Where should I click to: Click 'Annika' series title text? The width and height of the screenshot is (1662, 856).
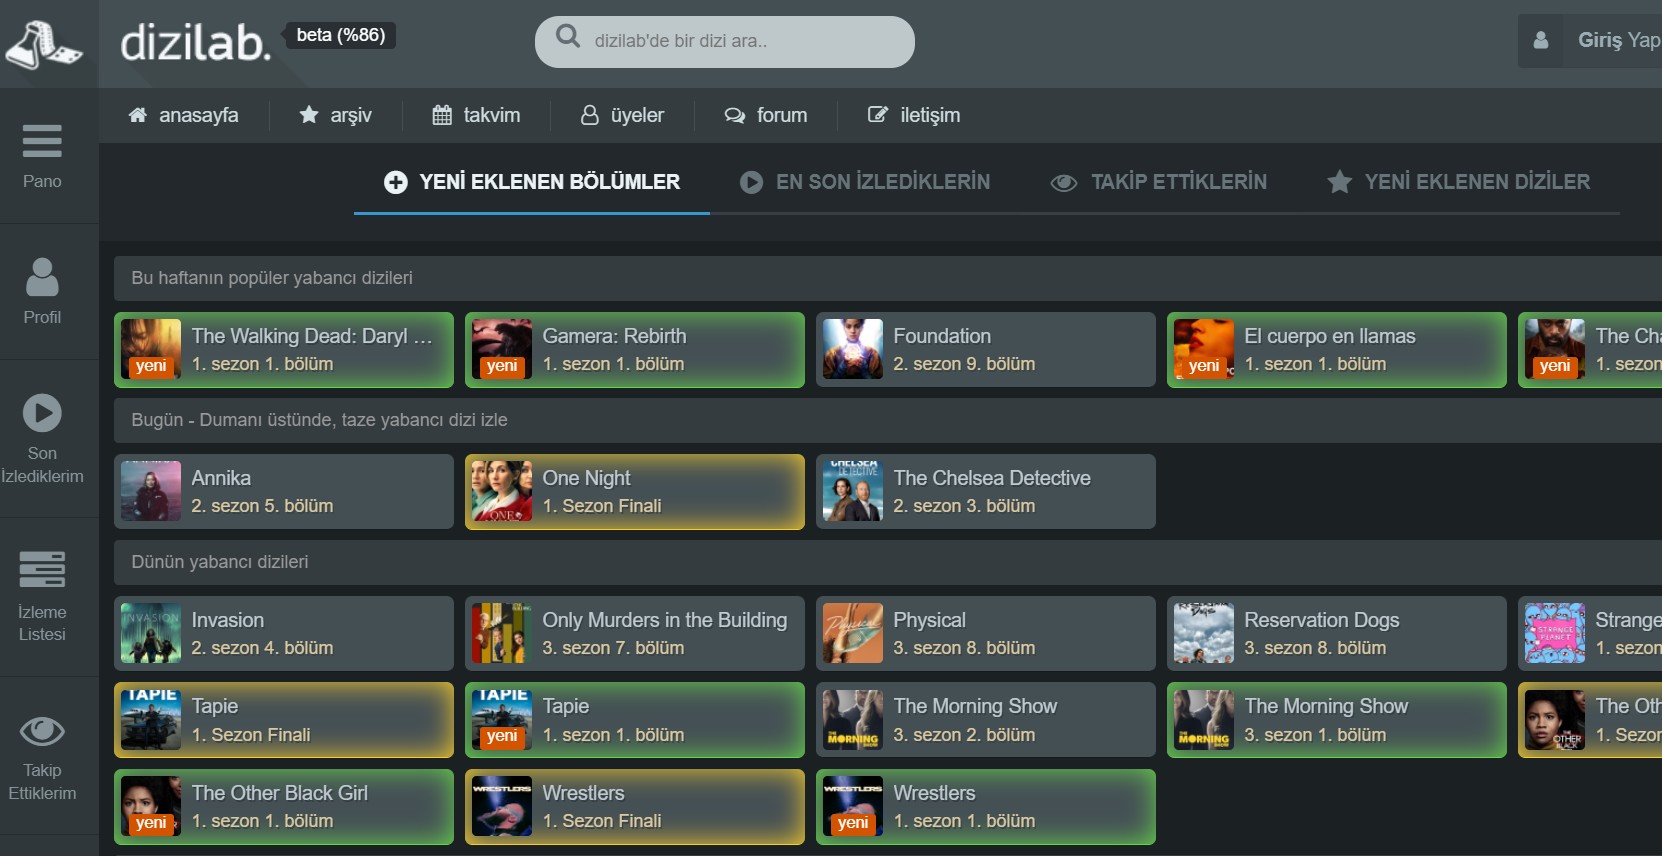[221, 478]
